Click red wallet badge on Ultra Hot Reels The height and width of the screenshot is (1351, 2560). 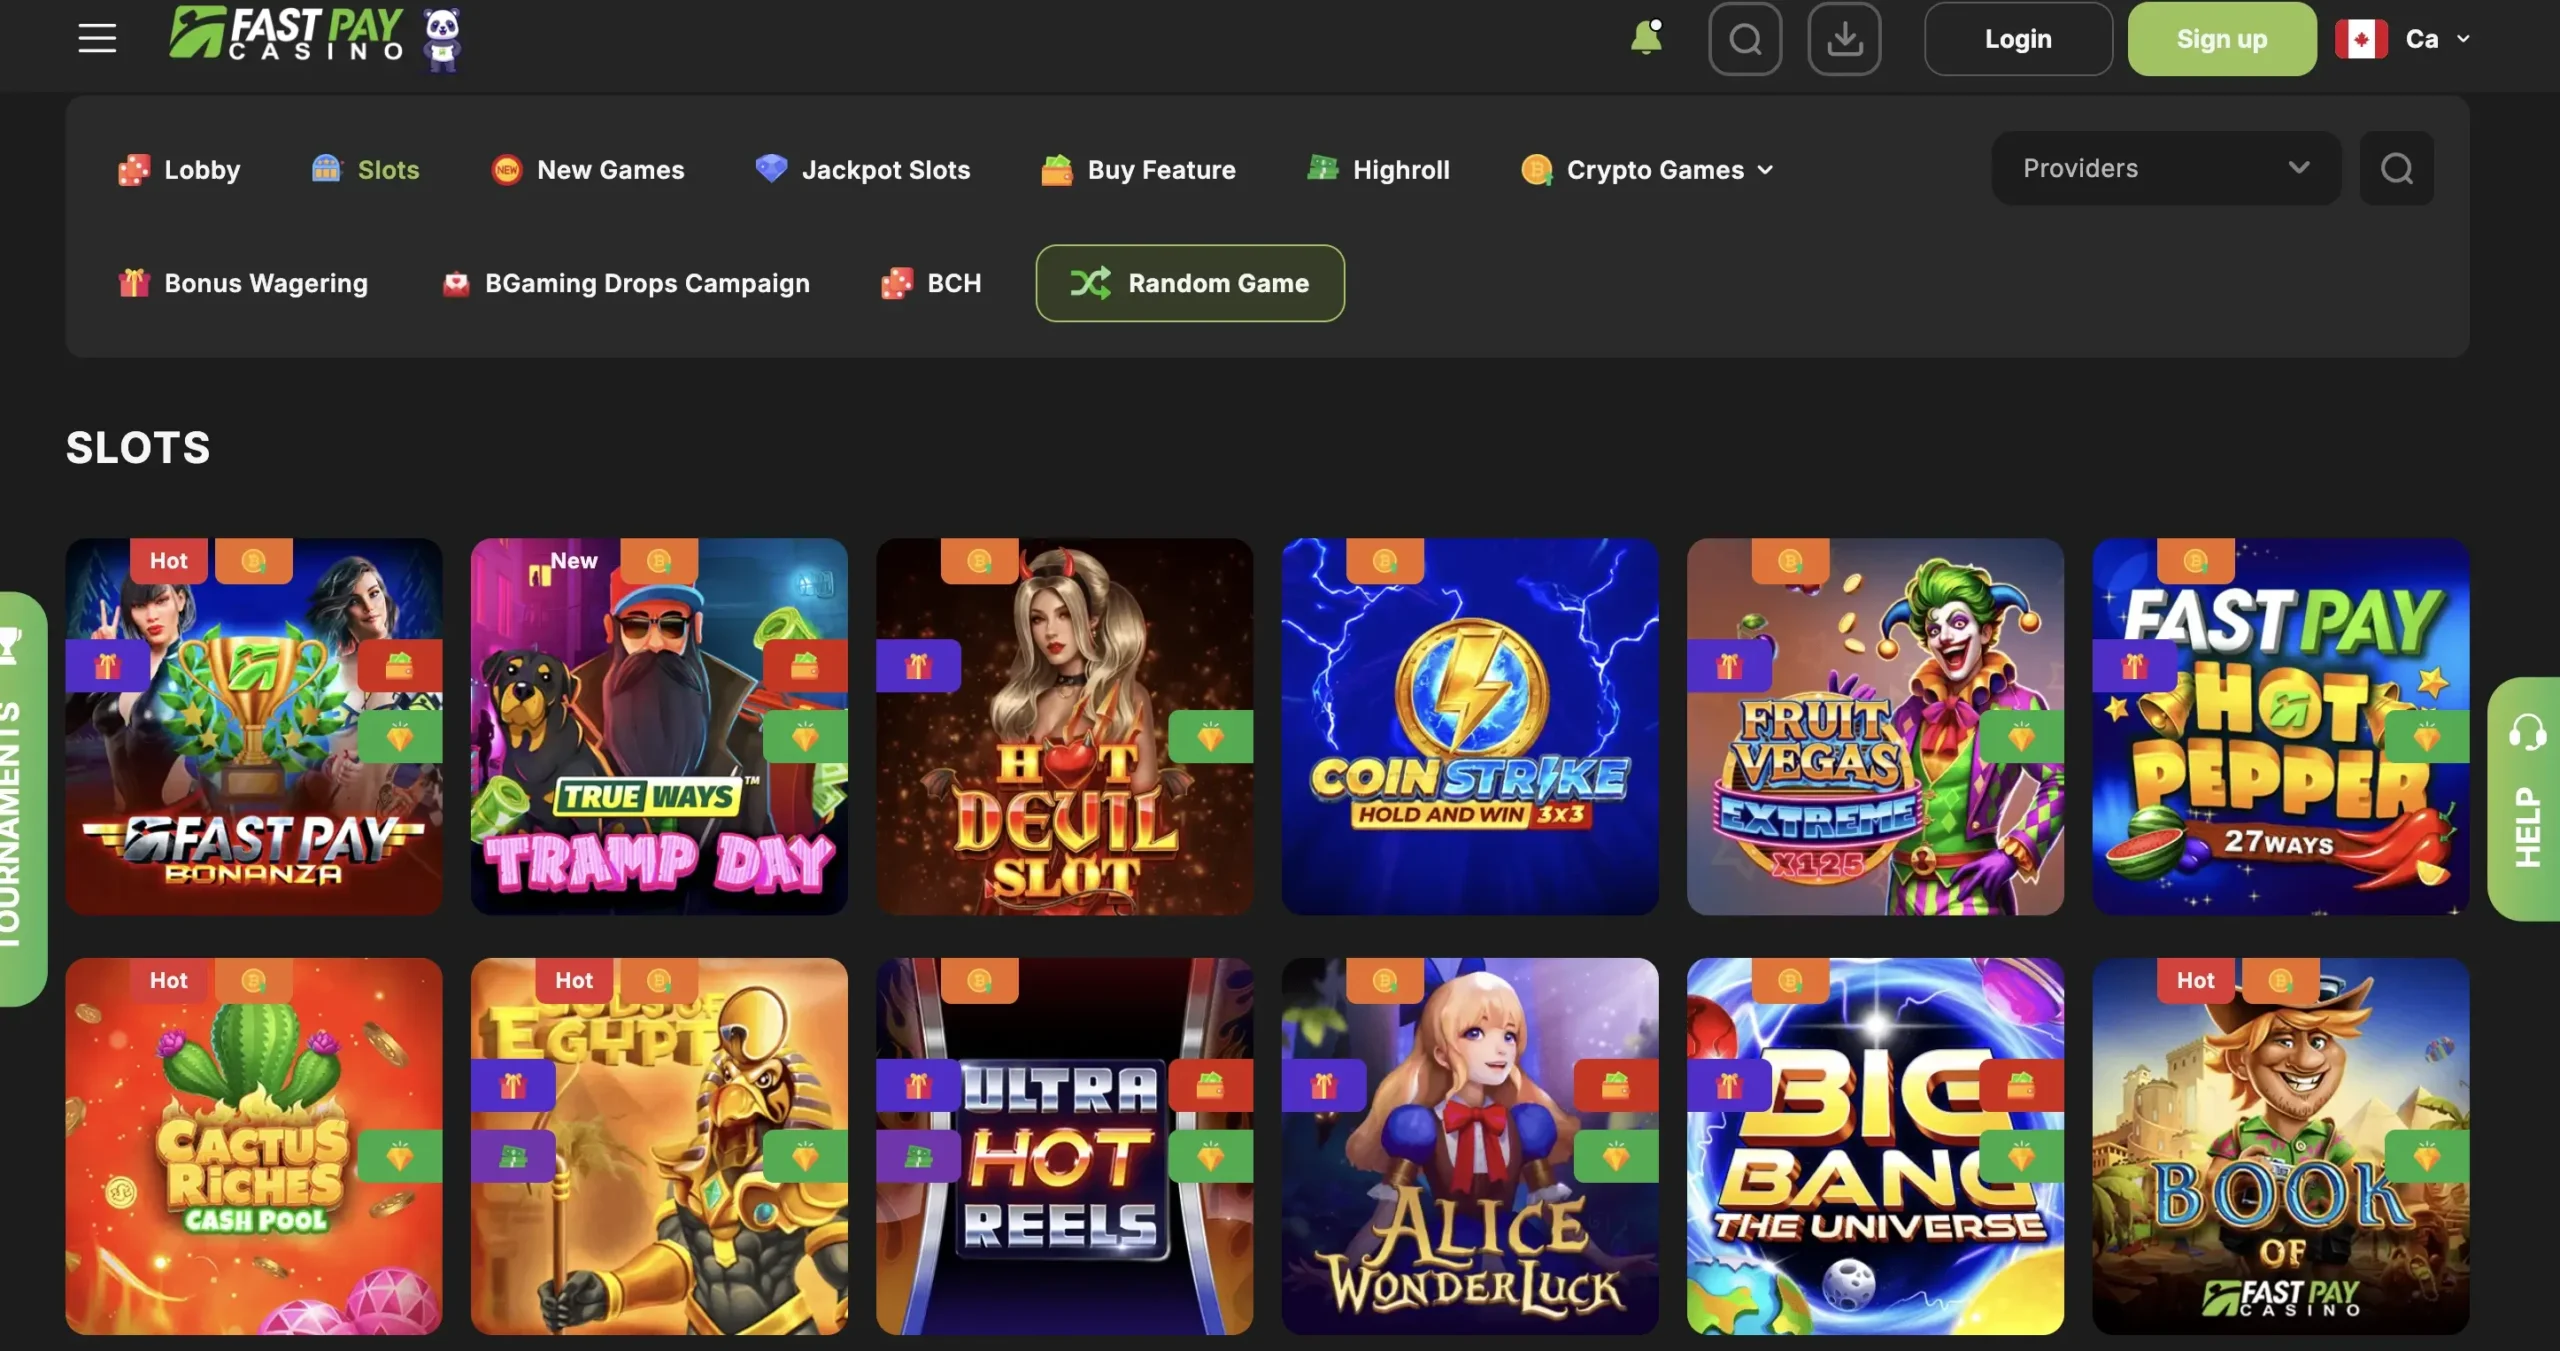(x=1210, y=1085)
